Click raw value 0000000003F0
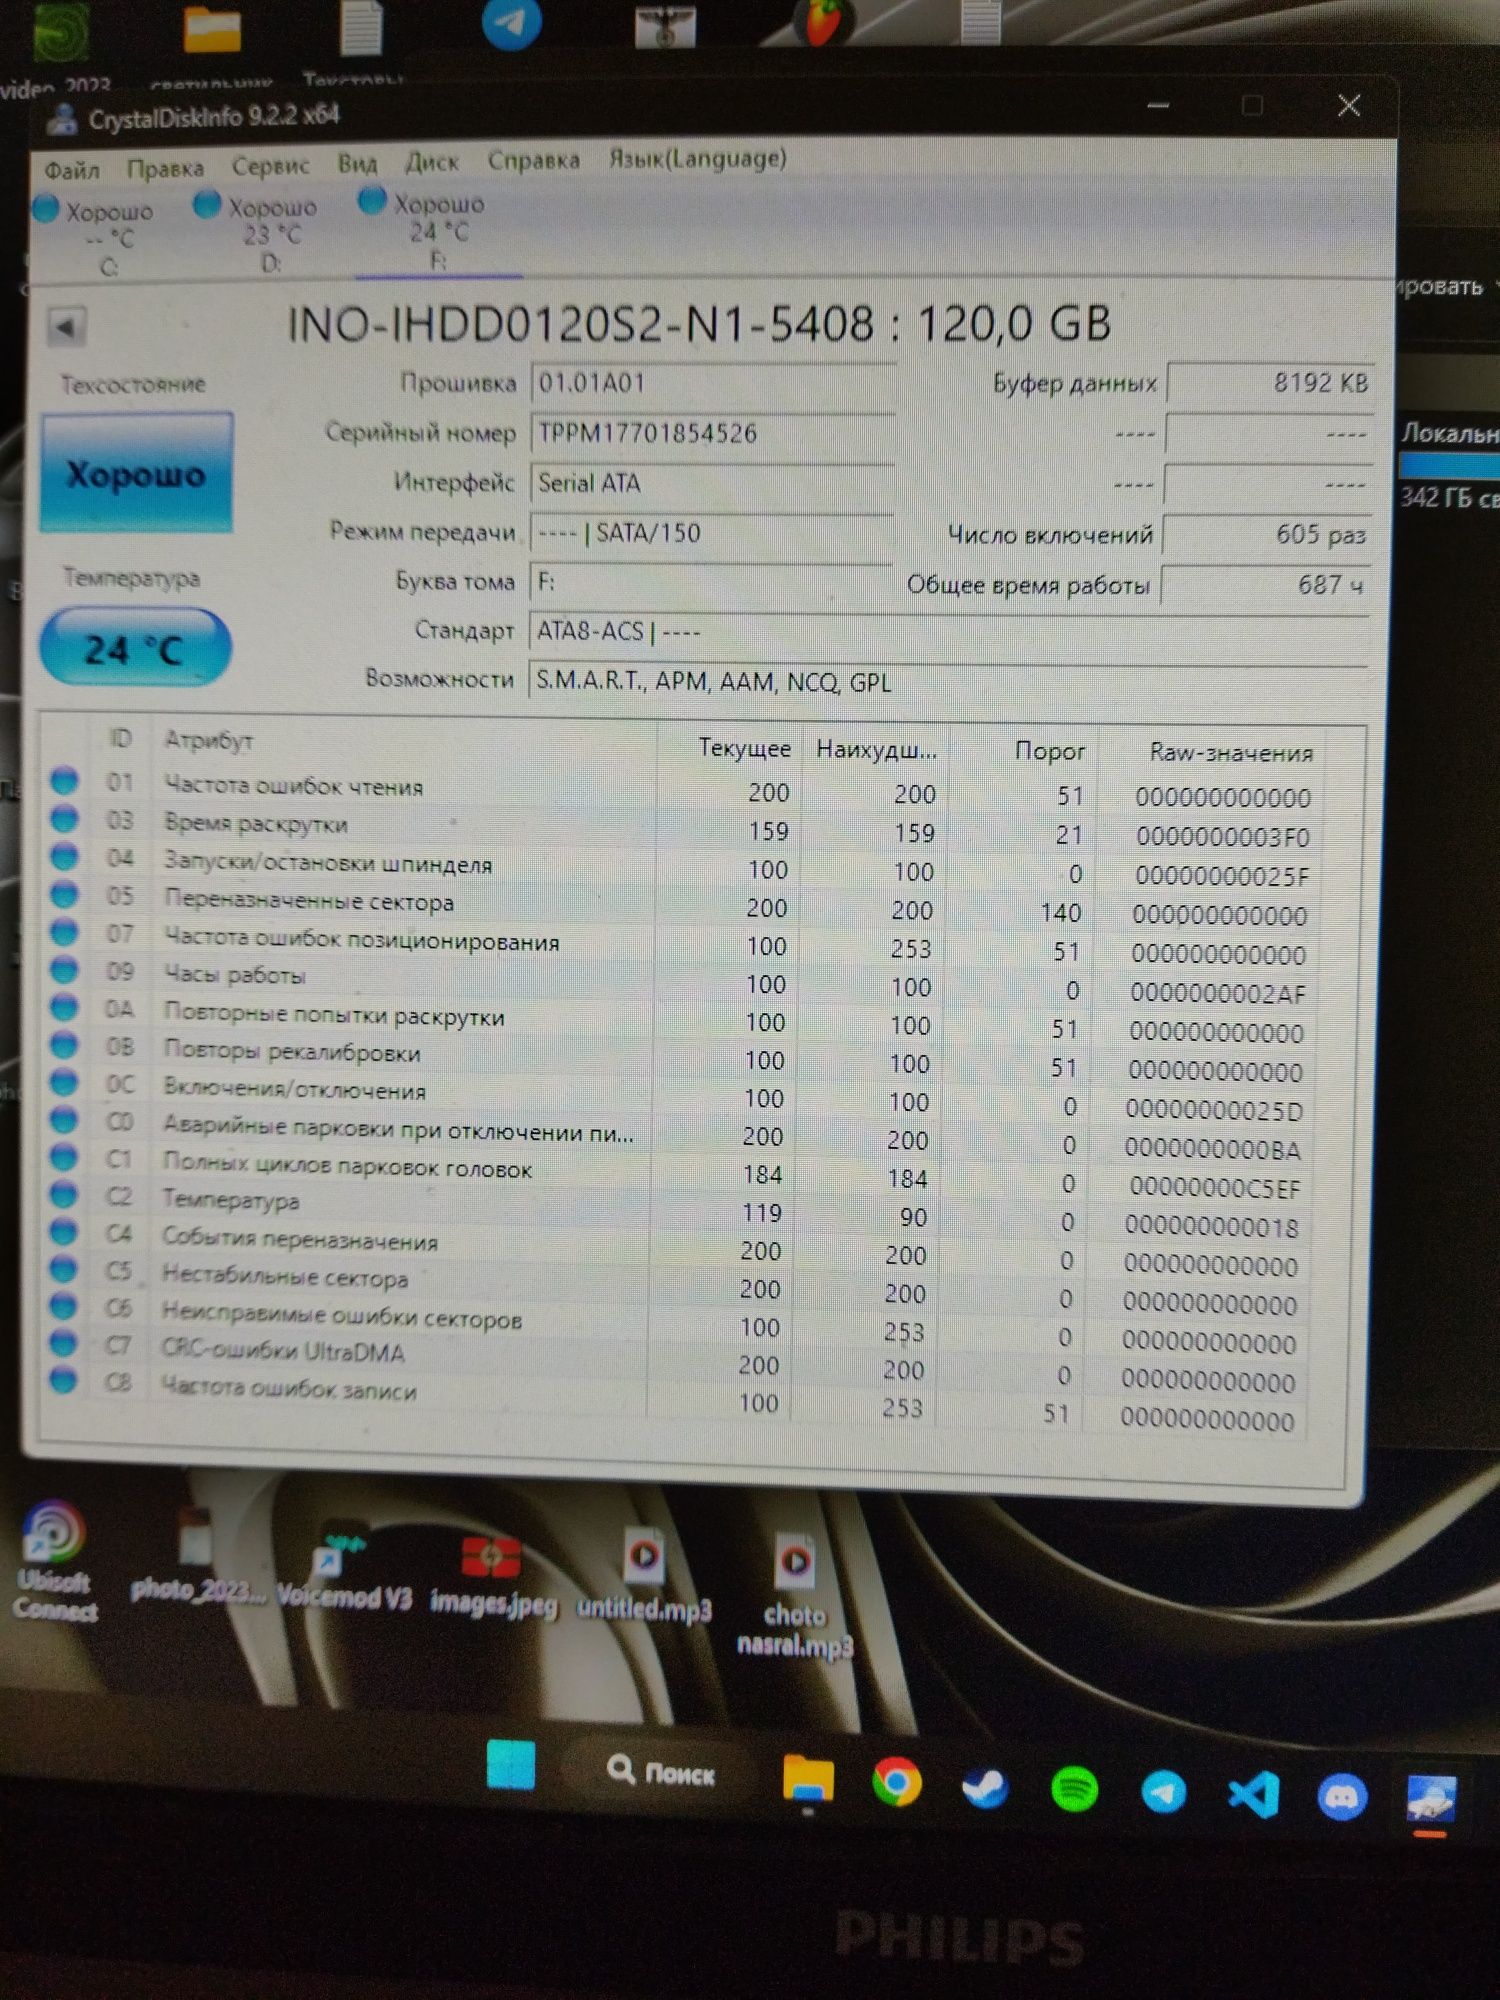Image resolution: width=1500 pixels, height=2000 pixels. click(1222, 836)
